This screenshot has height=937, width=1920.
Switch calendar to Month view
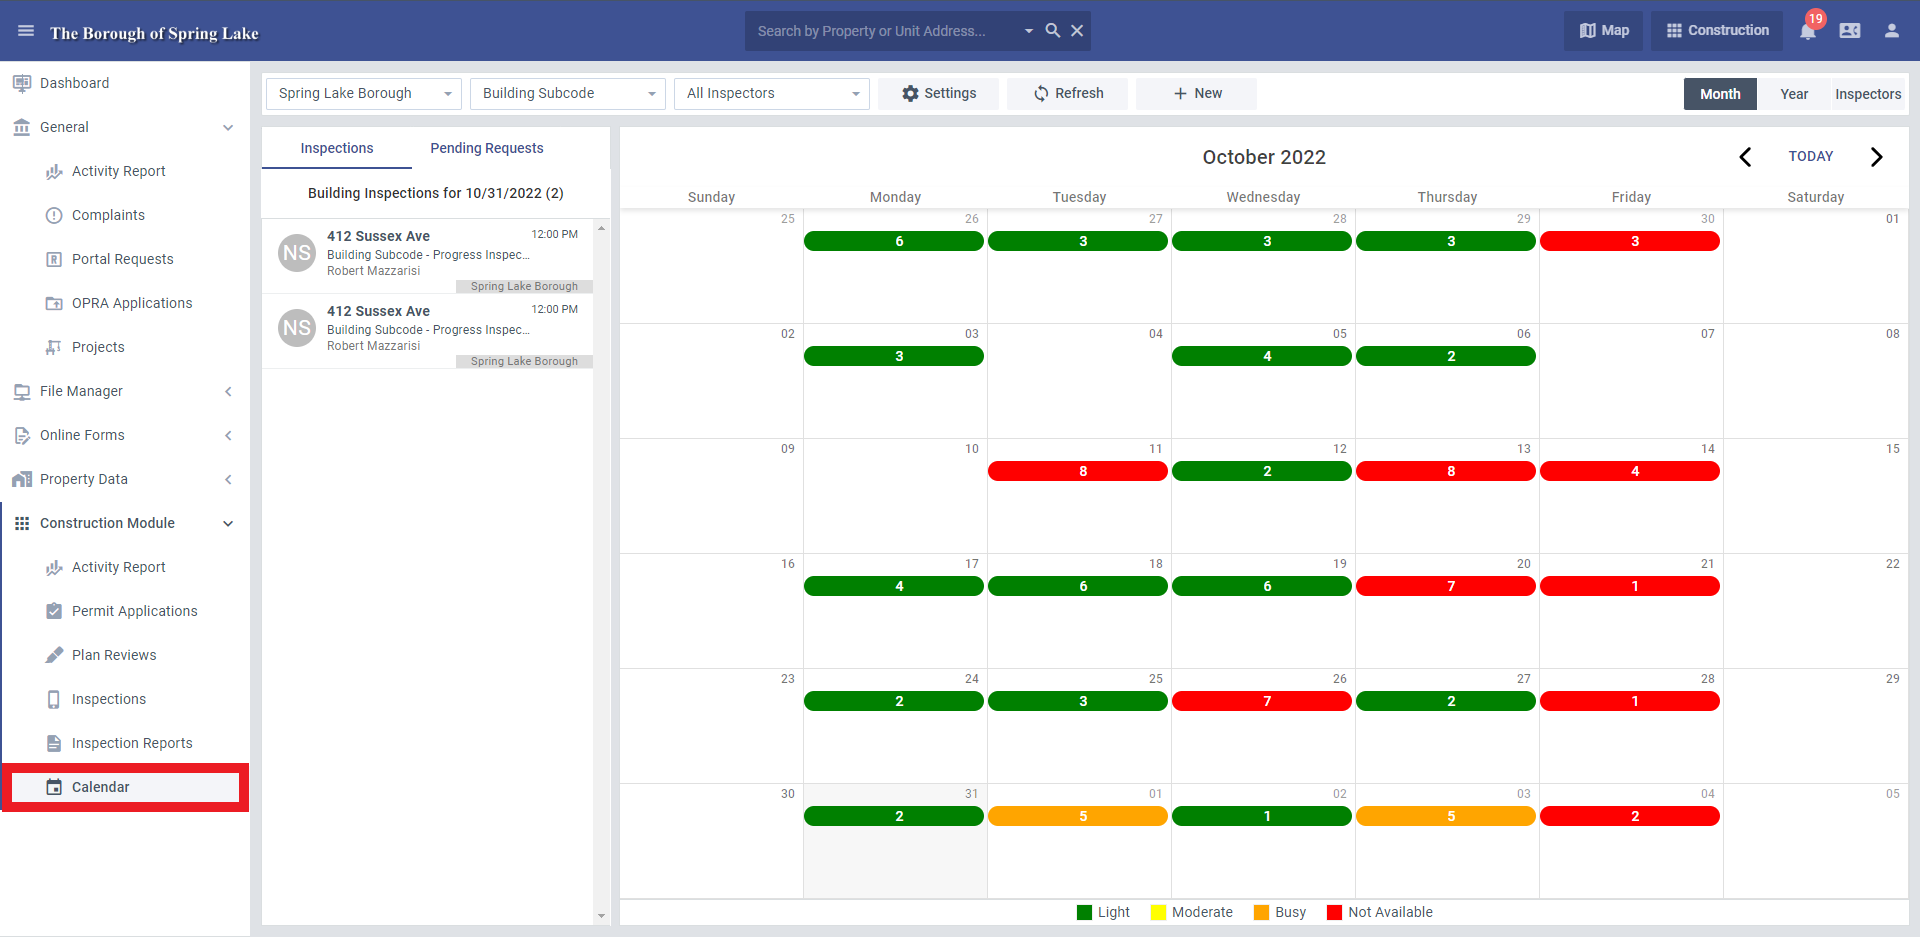pyautogui.click(x=1720, y=94)
